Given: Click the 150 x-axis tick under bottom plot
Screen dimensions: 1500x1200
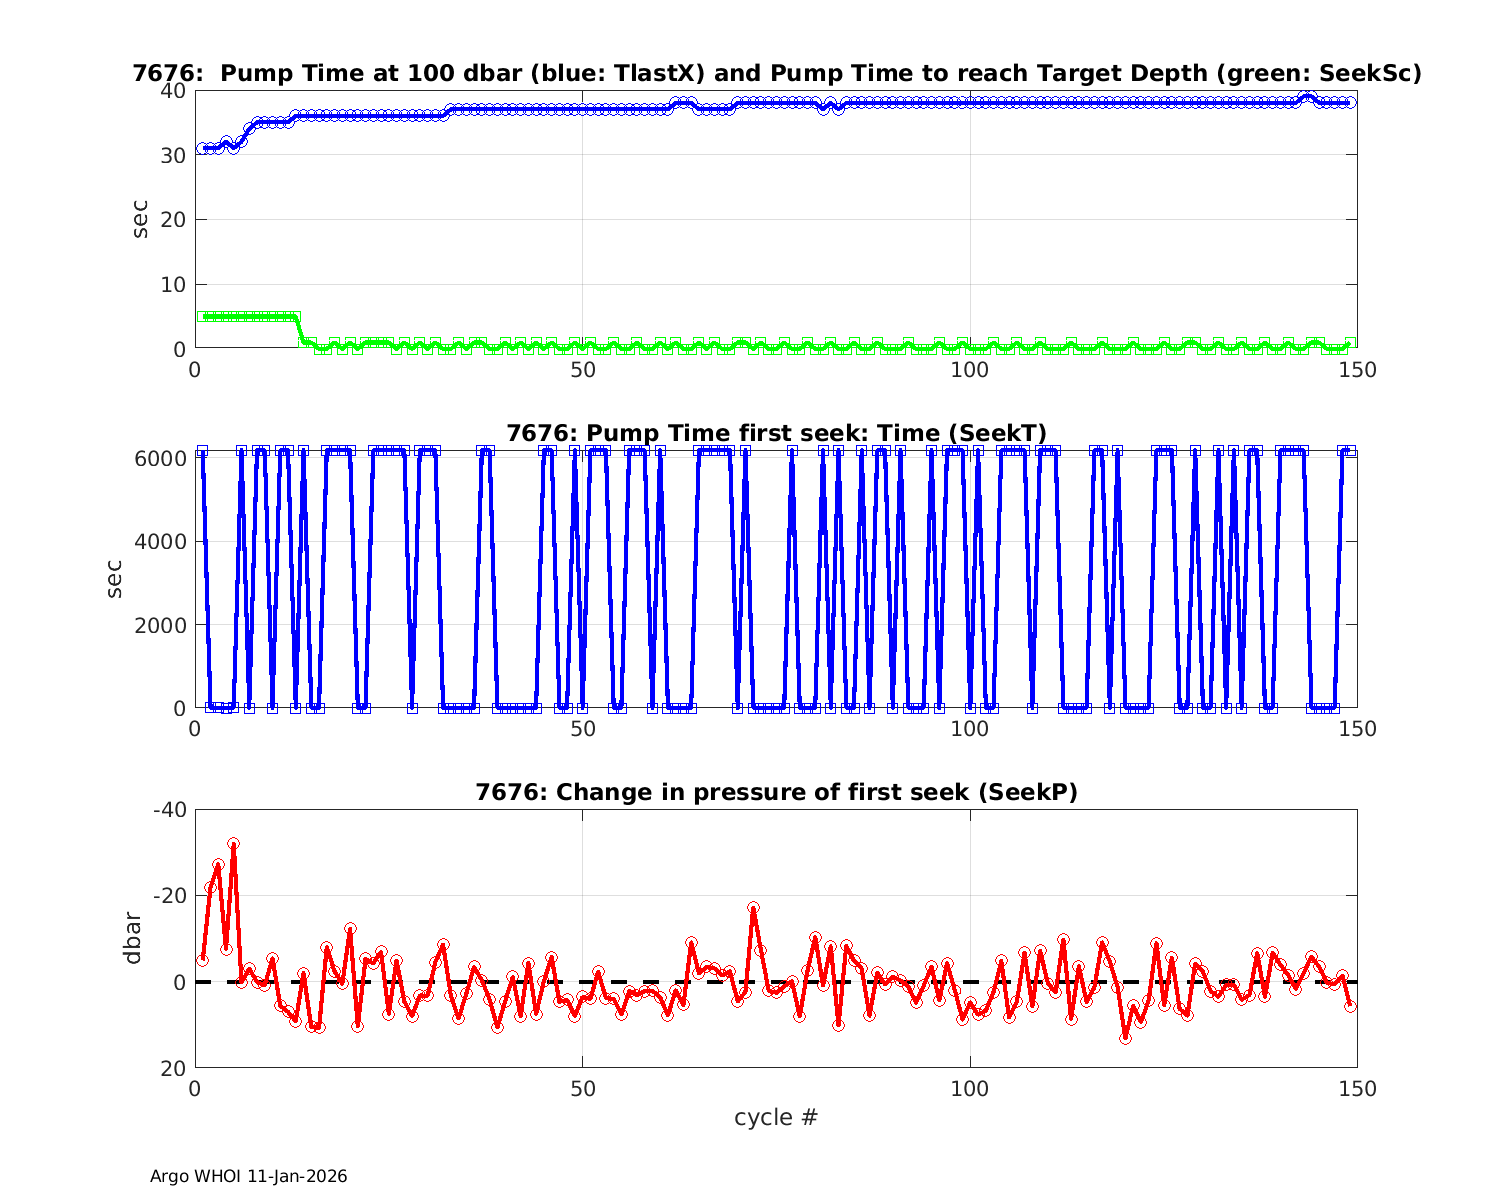Looking at the screenshot, I should [x=1357, y=1088].
